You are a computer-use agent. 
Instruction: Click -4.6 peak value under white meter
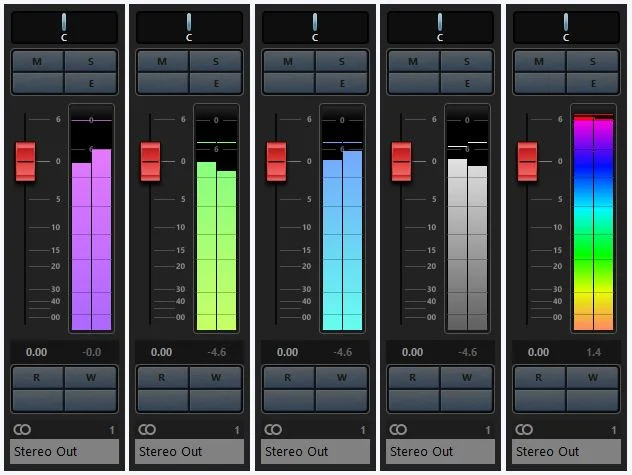(468, 352)
